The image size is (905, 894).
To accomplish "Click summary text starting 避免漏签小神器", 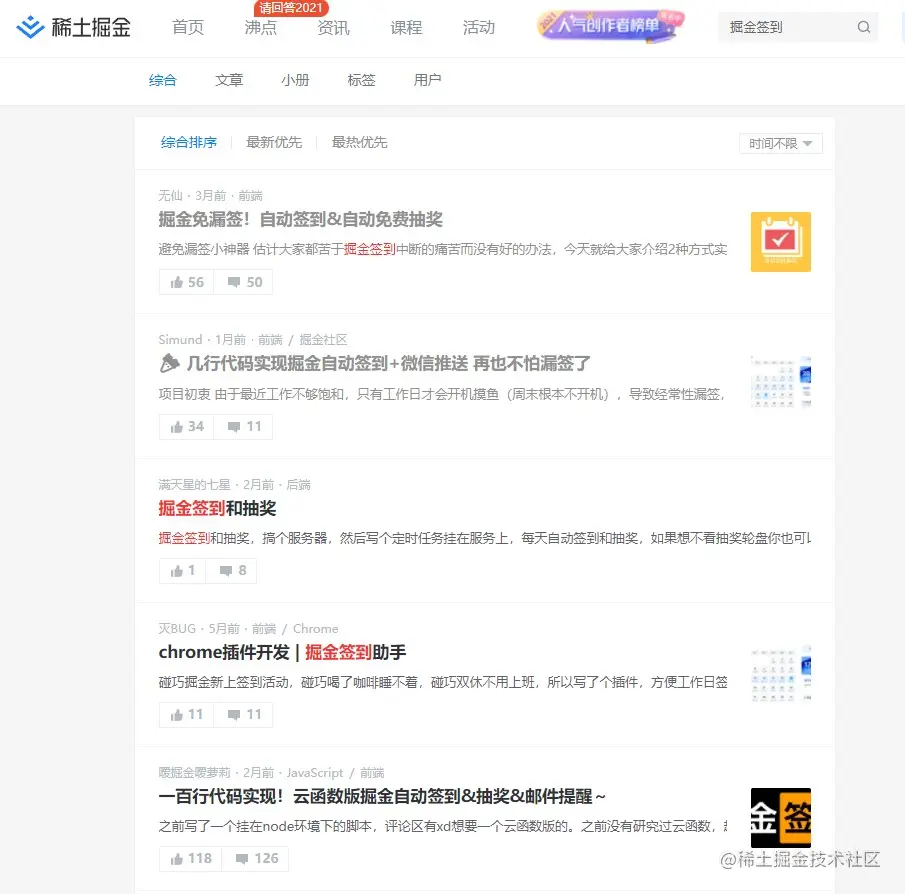I will pos(443,249).
